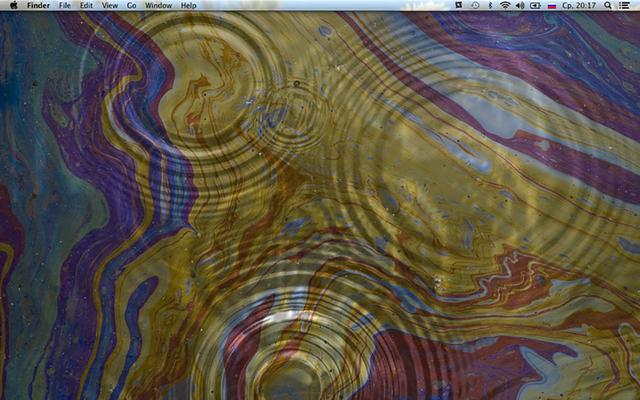Open the Wi-Fi status menu
Screen dimensions: 640x400
pos(505,5)
